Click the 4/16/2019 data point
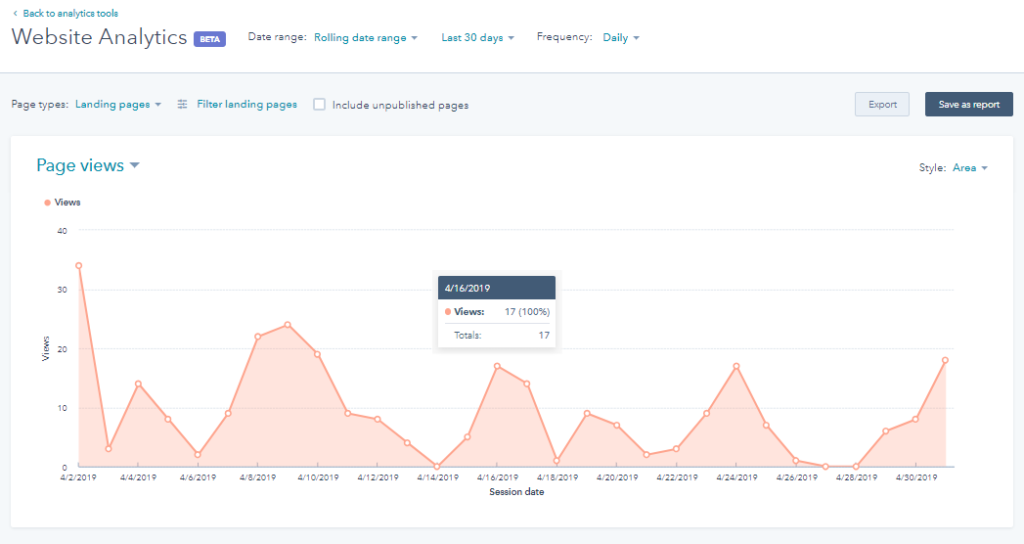Viewport: 1024px width, 544px height. point(498,366)
